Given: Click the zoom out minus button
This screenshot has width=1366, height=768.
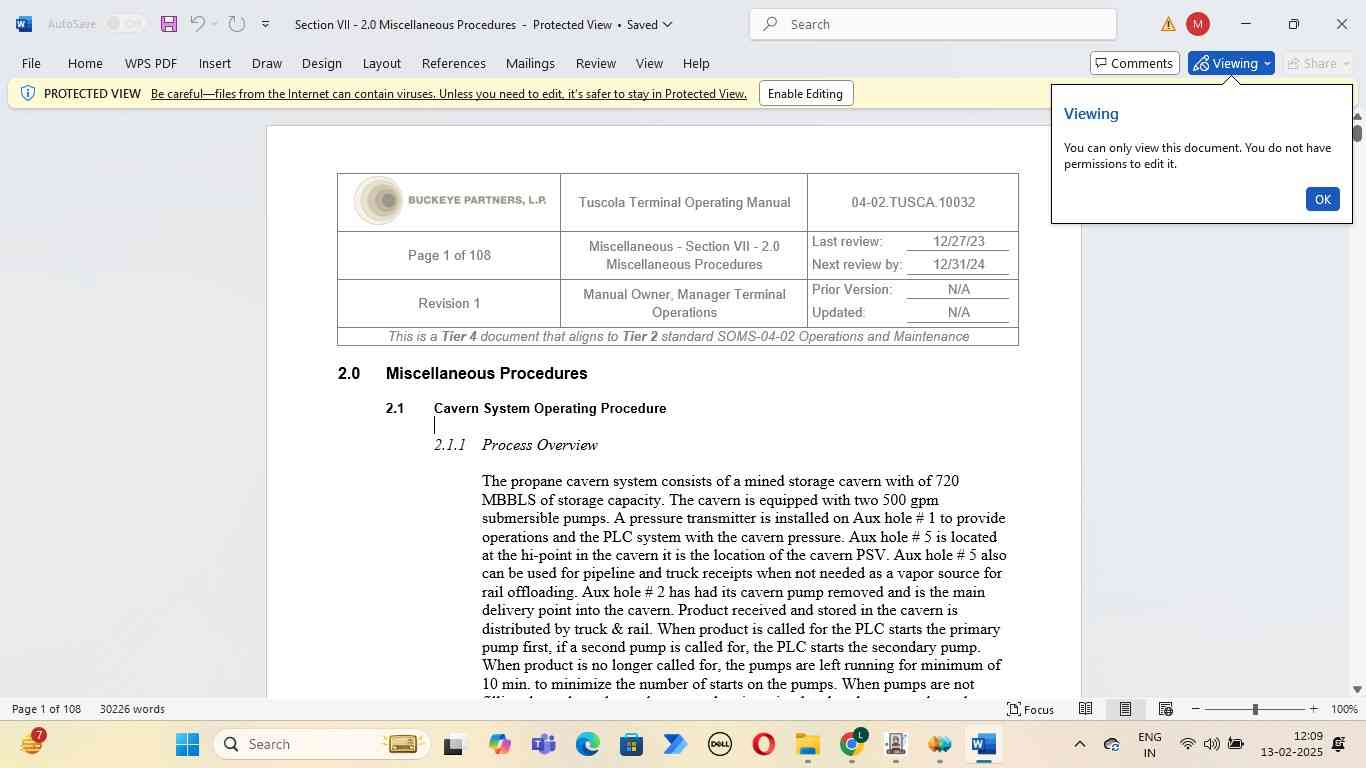Looking at the screenshot, I should pos(1195,709).
